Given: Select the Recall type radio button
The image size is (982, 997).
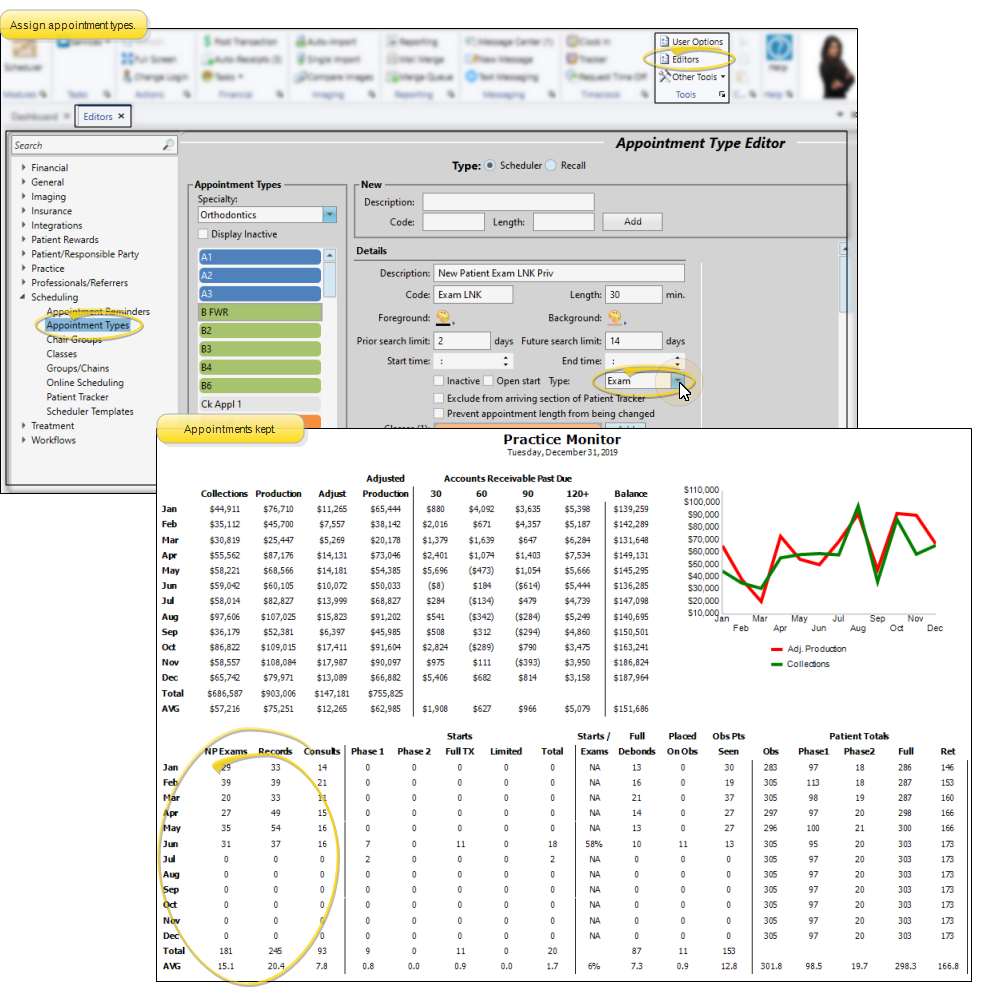Looking at the screenshot, I should (x=551, y=166).
